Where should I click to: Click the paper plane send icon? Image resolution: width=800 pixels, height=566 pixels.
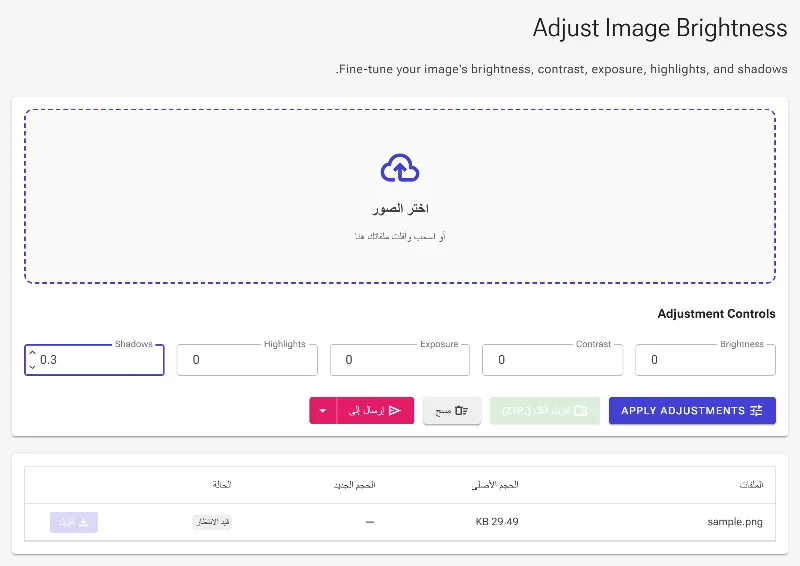[x=395, y=411]
